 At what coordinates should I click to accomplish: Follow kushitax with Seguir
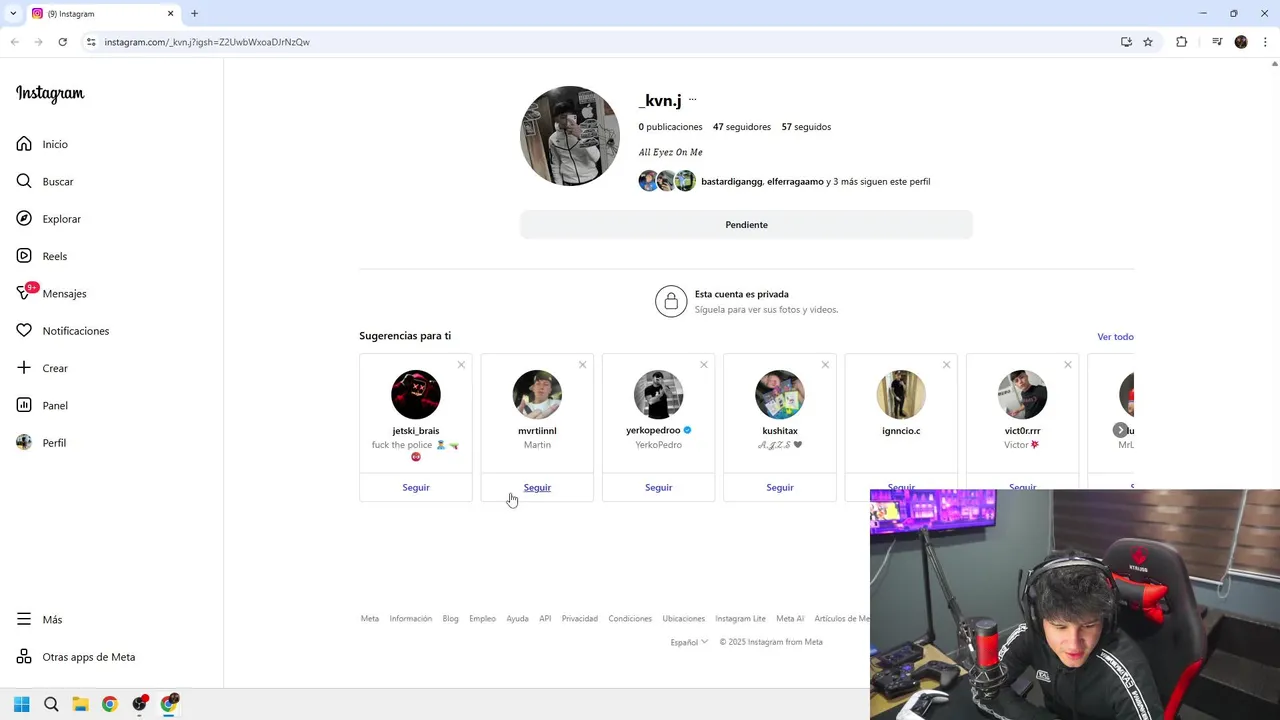[780, 488]
